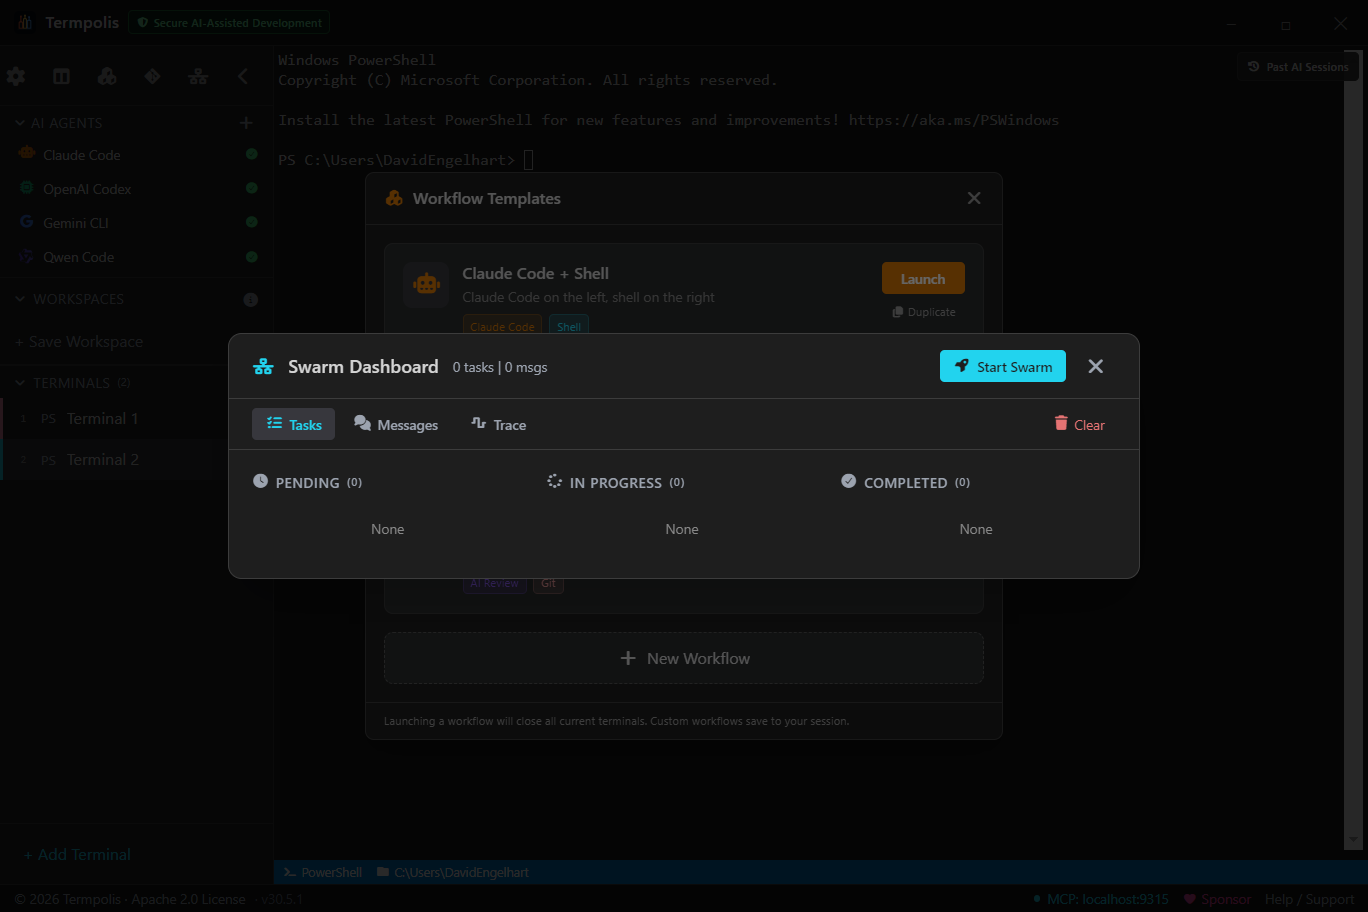The height and width of the screenshot is (912, 1368).
Task: Toggle Qwen Code status check indicator
Action: (251, 256)
